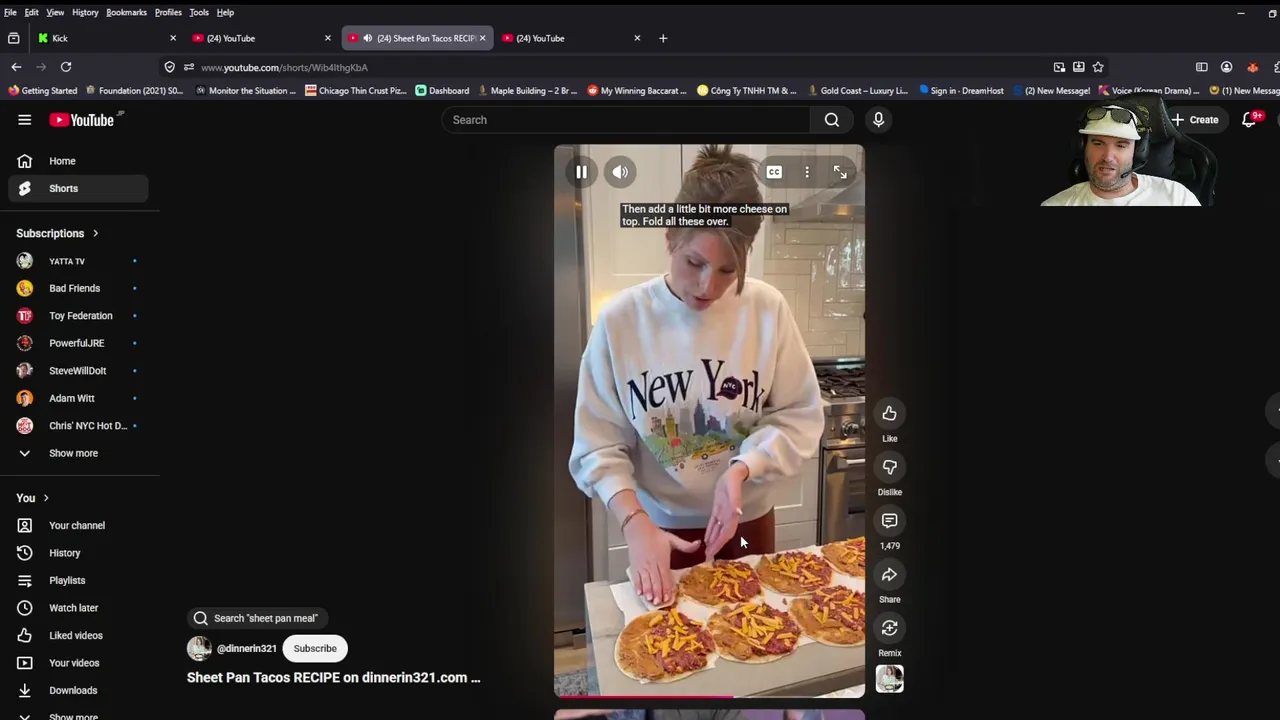Switch to the first (24) YouTube tab
This screenshot has width=1280, height=720.
click(260, 38)
